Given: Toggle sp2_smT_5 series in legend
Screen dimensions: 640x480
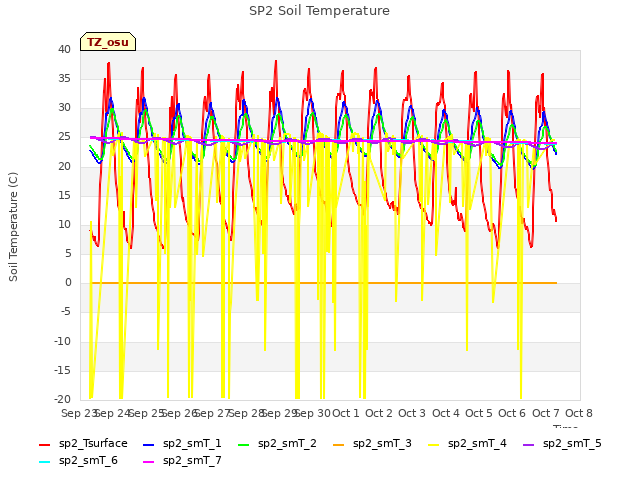Looking at the screenshot, I should [x=562, y=443].
